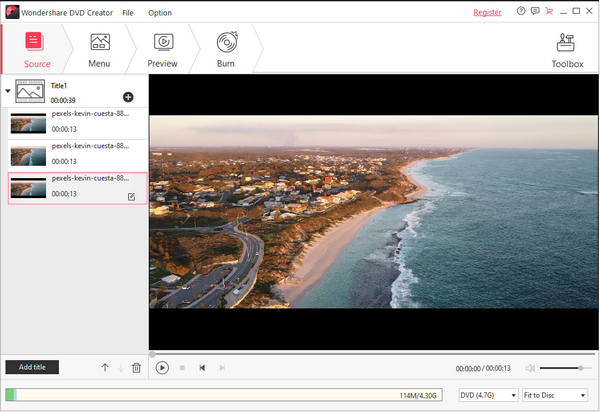The height and width of the screenshot is (412, 600).
Task: Open the Toolbox
Action: tap(567, 49)
